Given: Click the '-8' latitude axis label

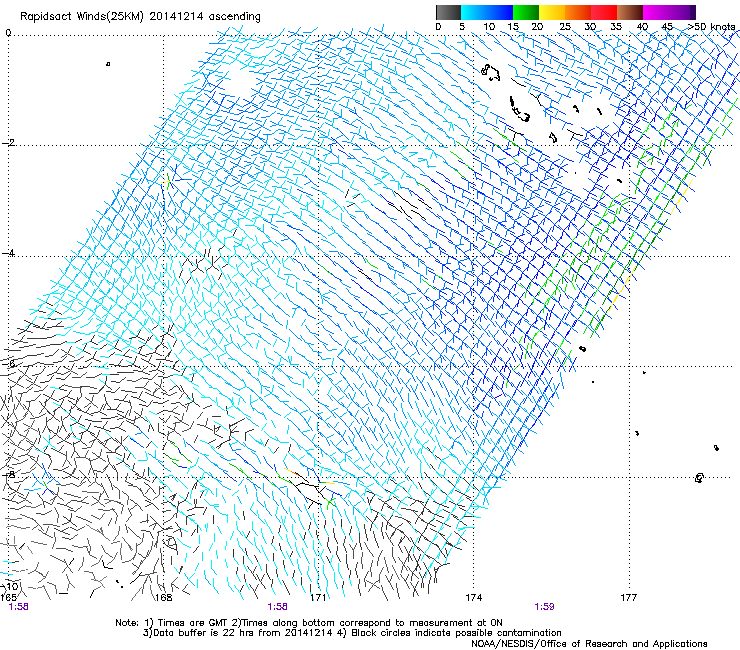Looking at the screenshot, I should pos(9,474).
